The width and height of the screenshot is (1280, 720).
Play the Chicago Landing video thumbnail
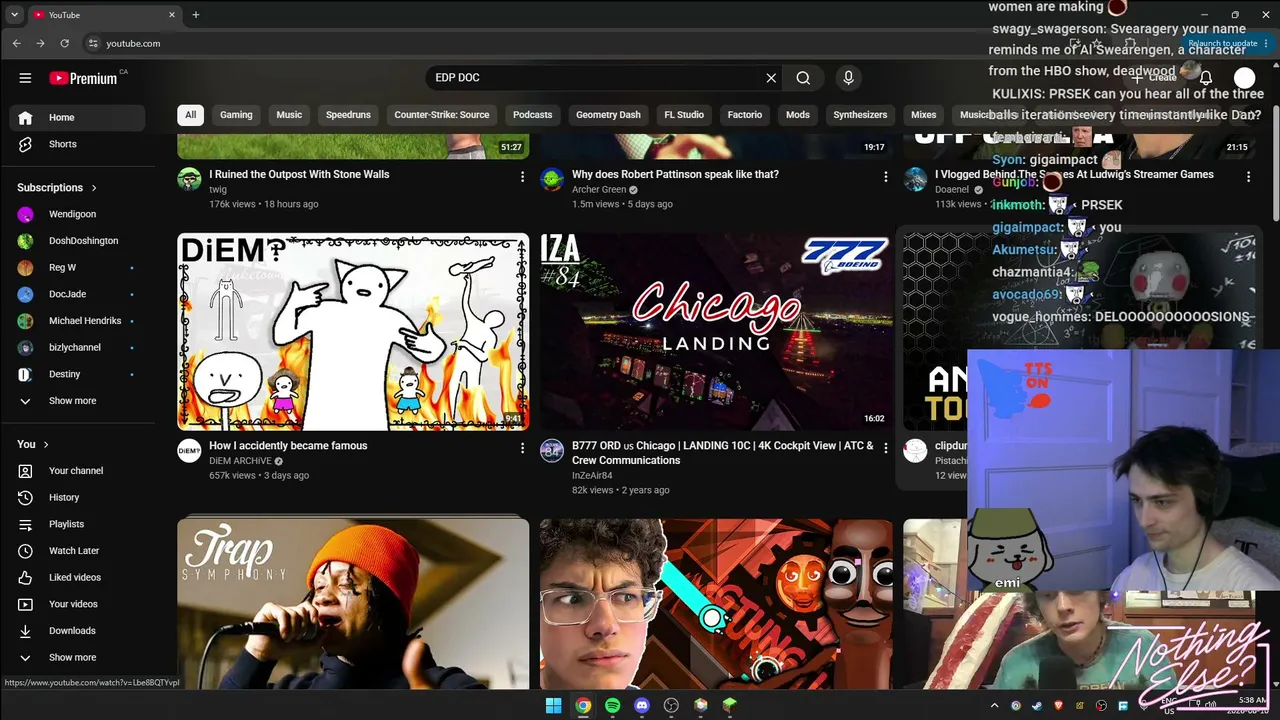pos(716,332)
